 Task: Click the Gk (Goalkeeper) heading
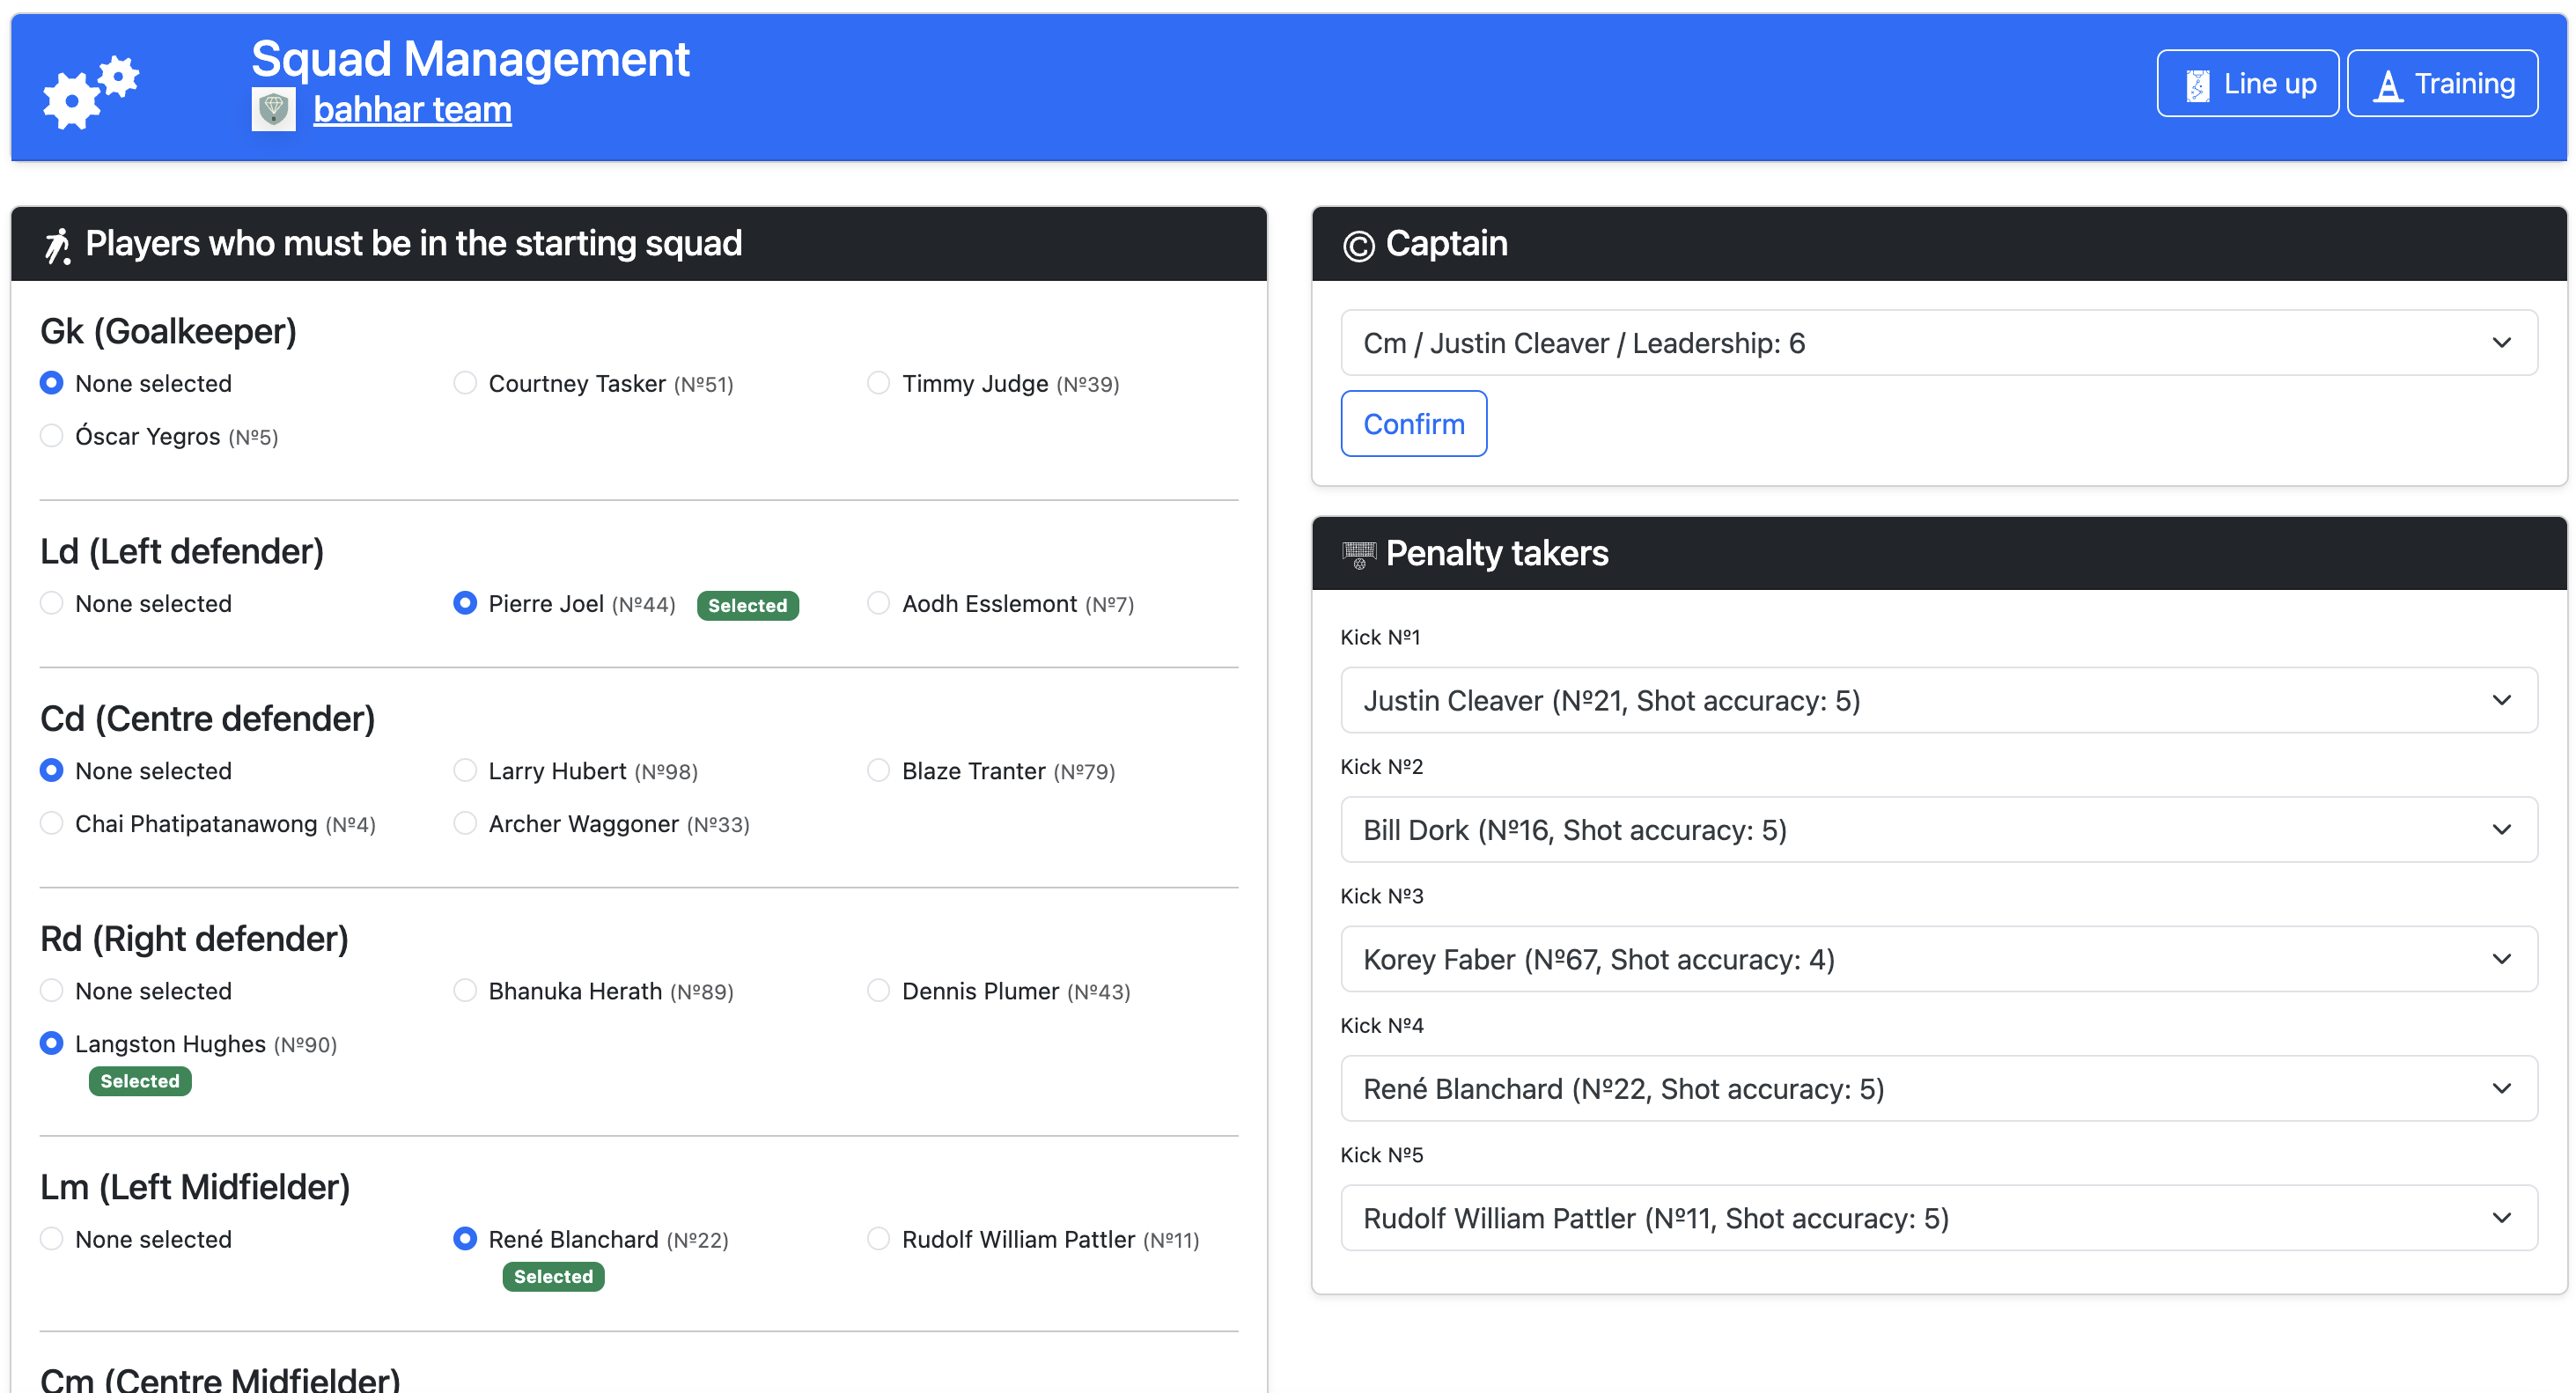point(168,331)
